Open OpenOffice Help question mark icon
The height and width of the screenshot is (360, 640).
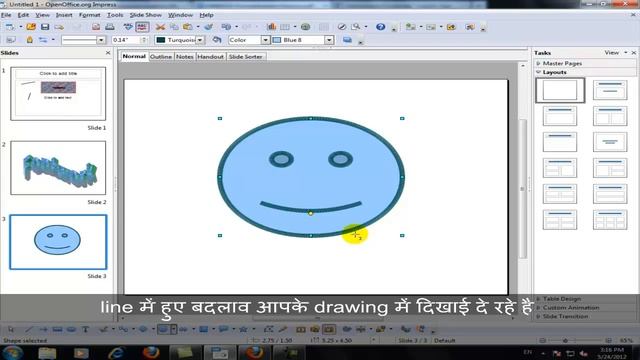pos(380,27)
